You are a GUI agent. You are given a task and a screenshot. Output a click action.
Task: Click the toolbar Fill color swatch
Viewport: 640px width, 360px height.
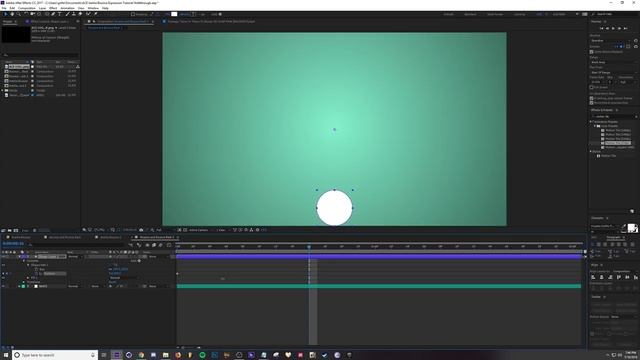[x=174, y=14]
